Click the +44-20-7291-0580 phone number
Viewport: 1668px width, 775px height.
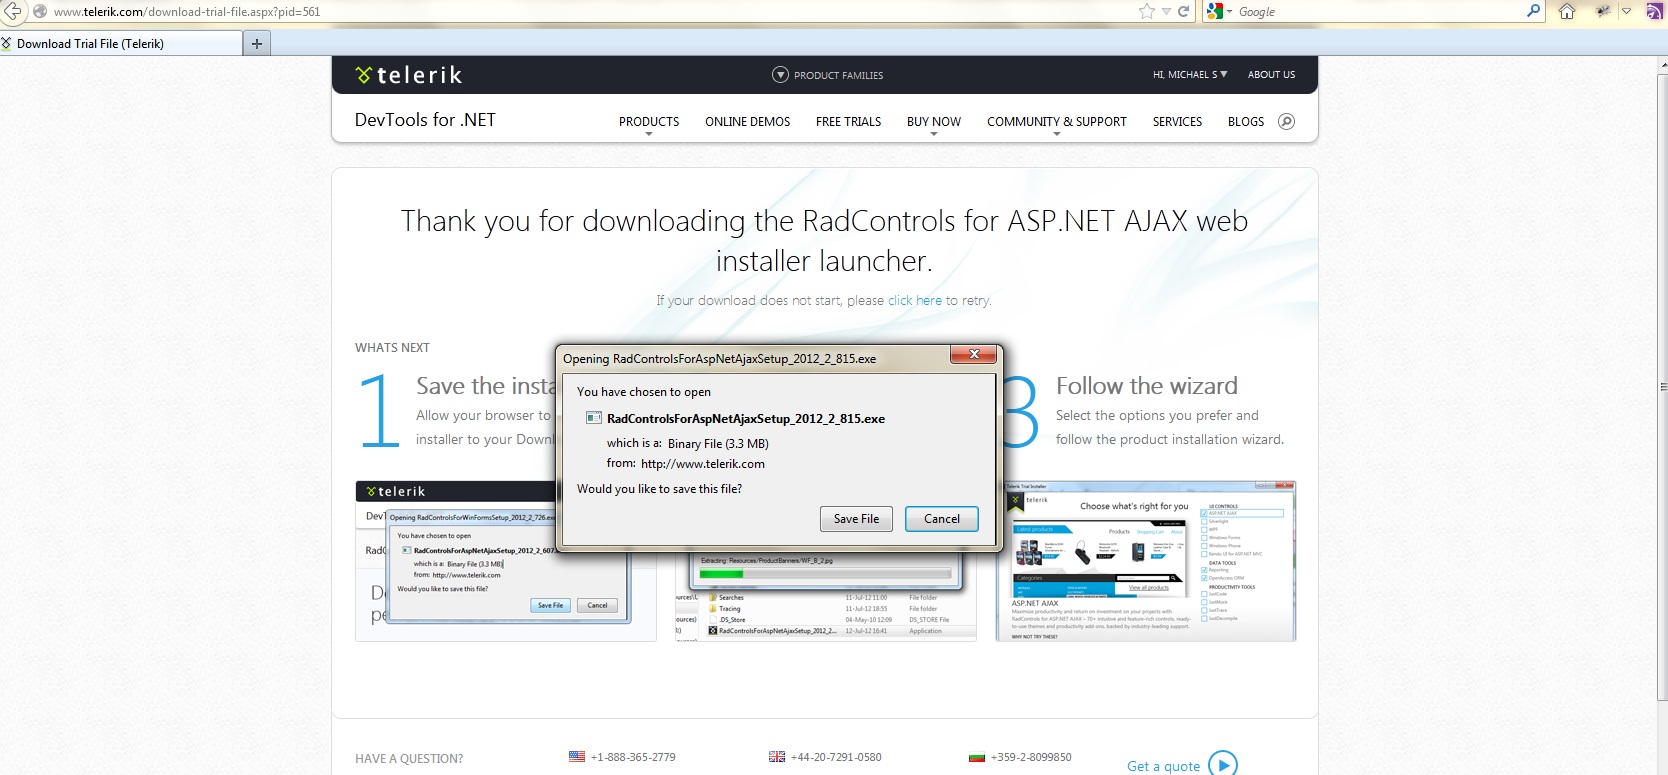[x=836, y=757]
